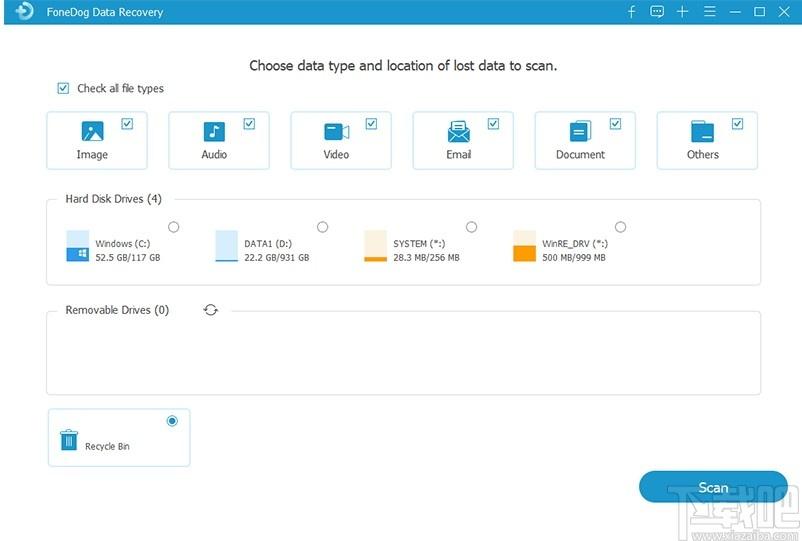Click the SYSTEM drive usage bar icon
The width and height of the screenshot is (802, 541).
pos(375,246)
